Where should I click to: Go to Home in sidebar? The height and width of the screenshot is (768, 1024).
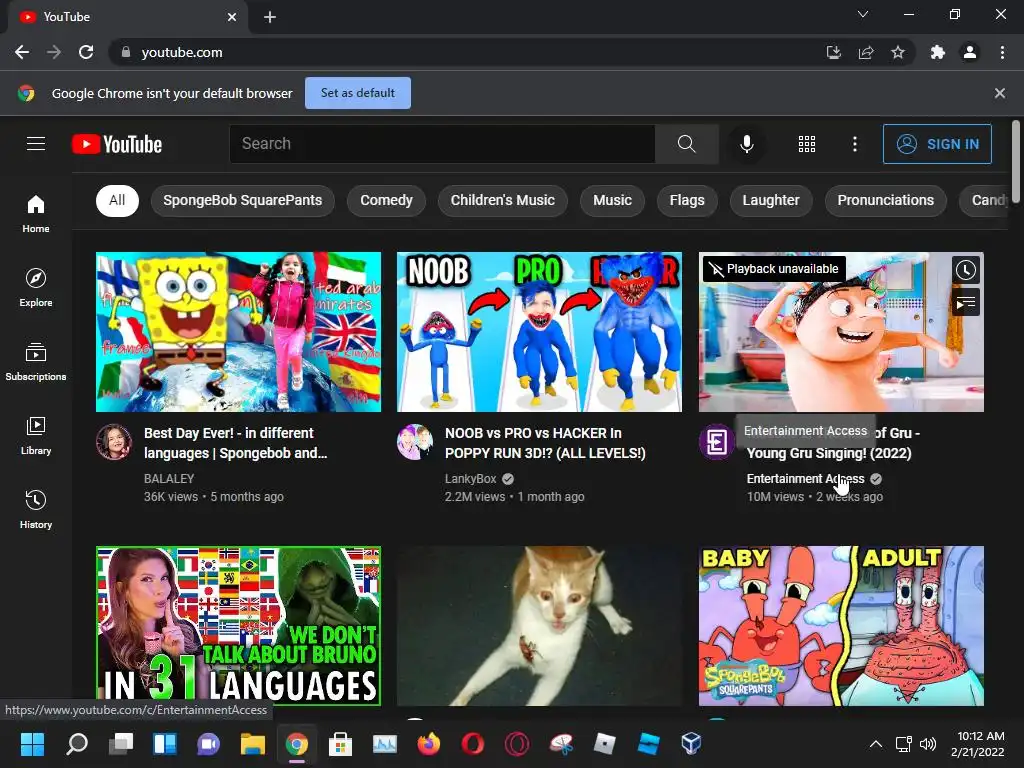[36, 214]
